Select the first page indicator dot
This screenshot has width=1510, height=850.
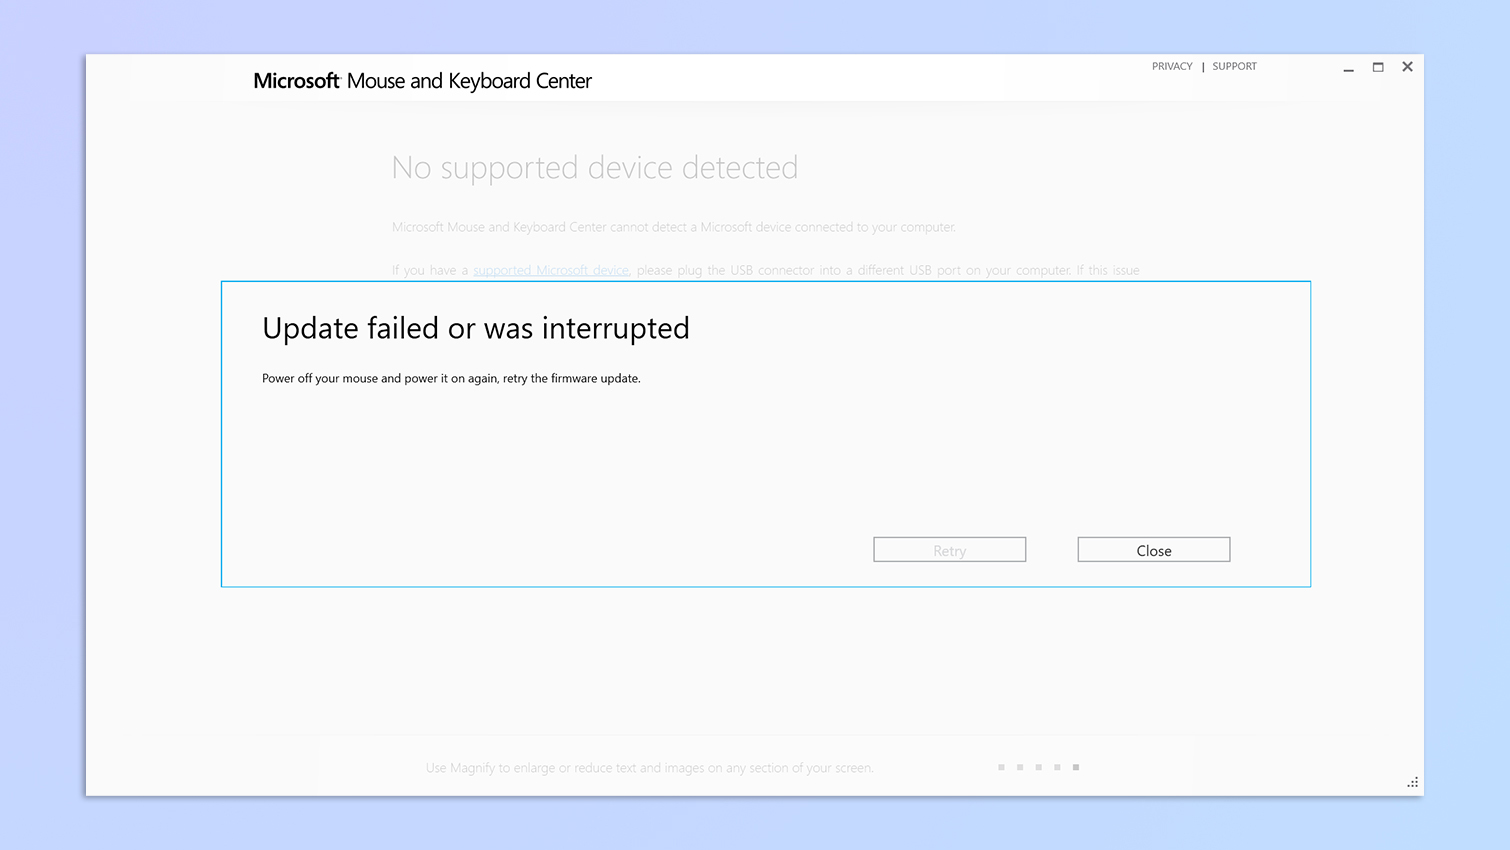[1001, 767]
